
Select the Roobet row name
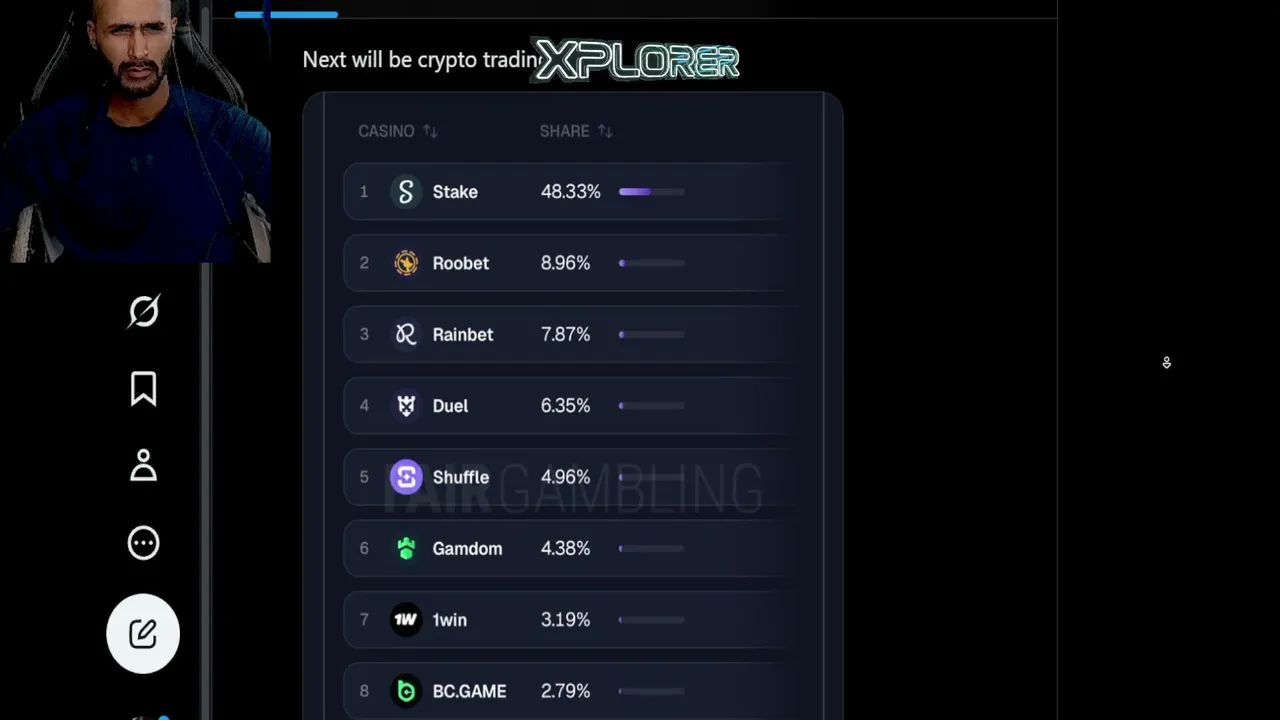pos(461,263)
